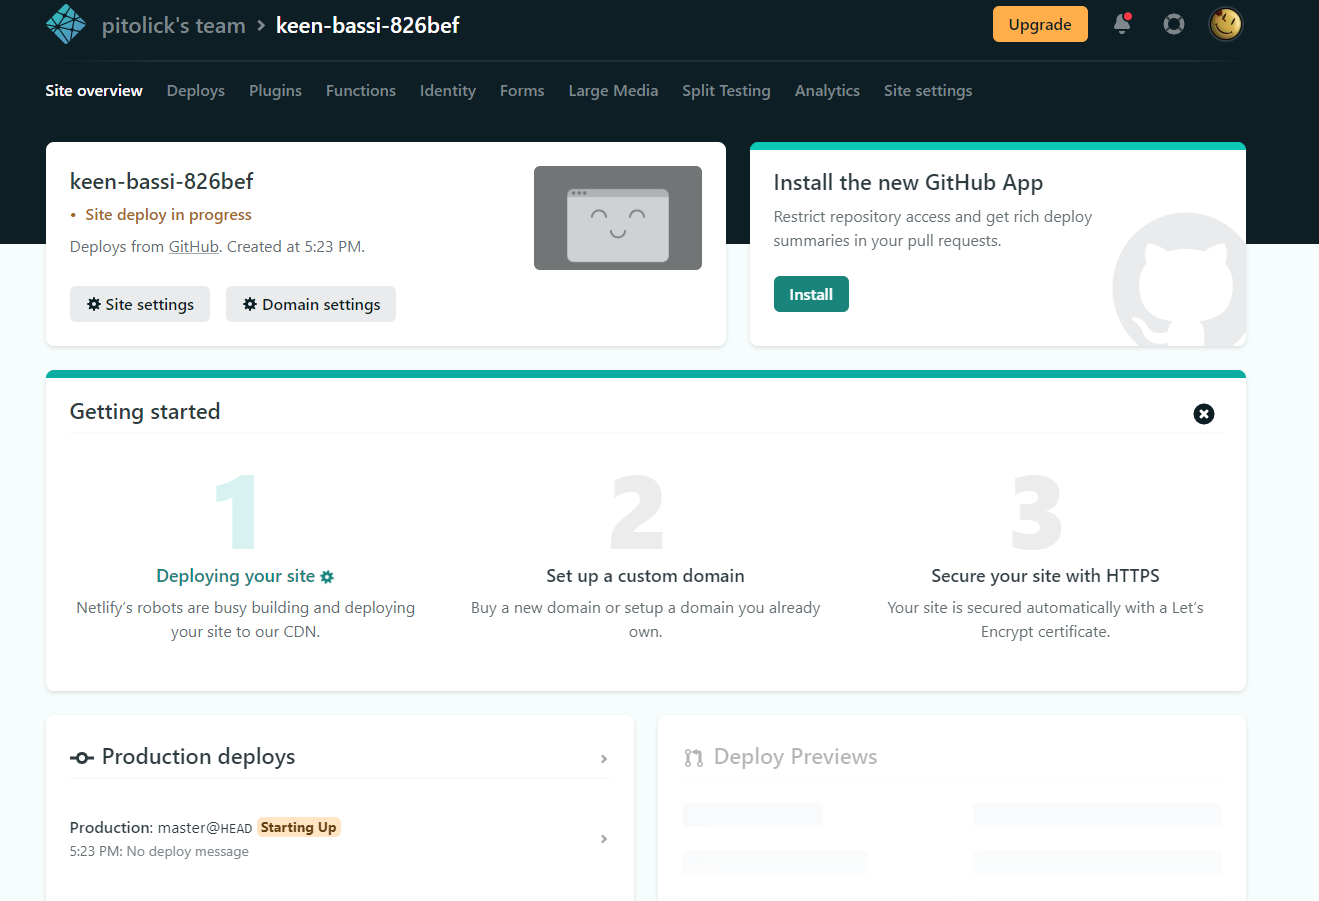Open the Production deploys heading
Screen dimensions: 1319x901
coord(199,757)
